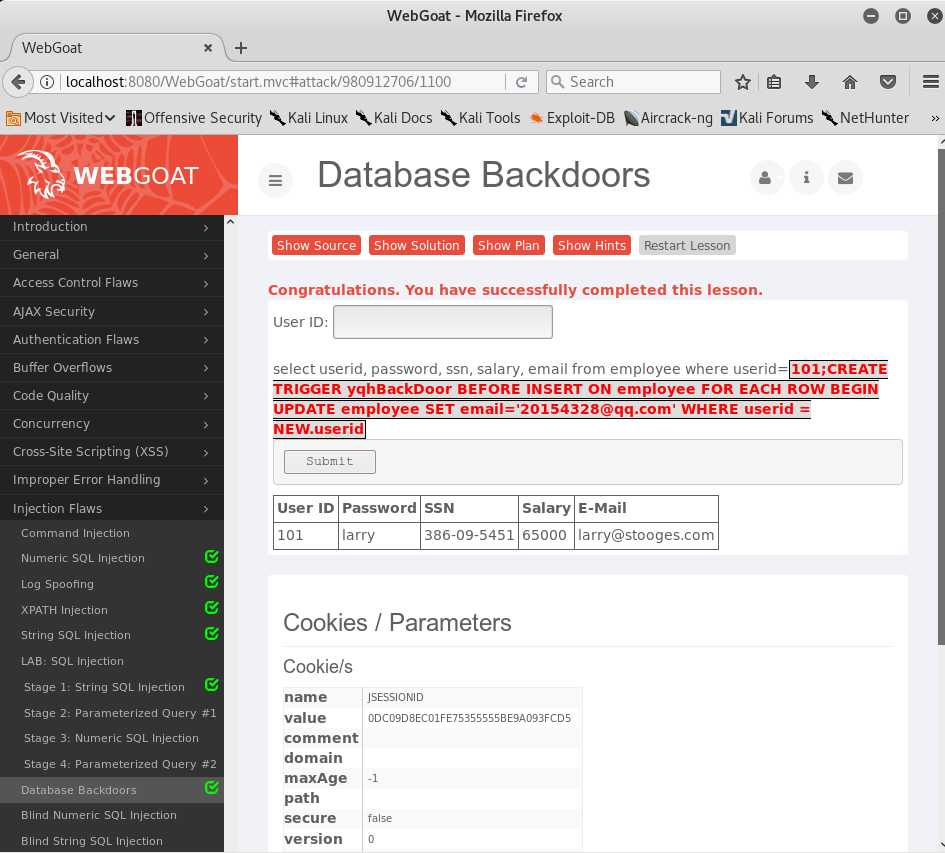Screen dimensions: 945x853
Task: Open Kali Tools bookmark
Action: click(480, 118)
